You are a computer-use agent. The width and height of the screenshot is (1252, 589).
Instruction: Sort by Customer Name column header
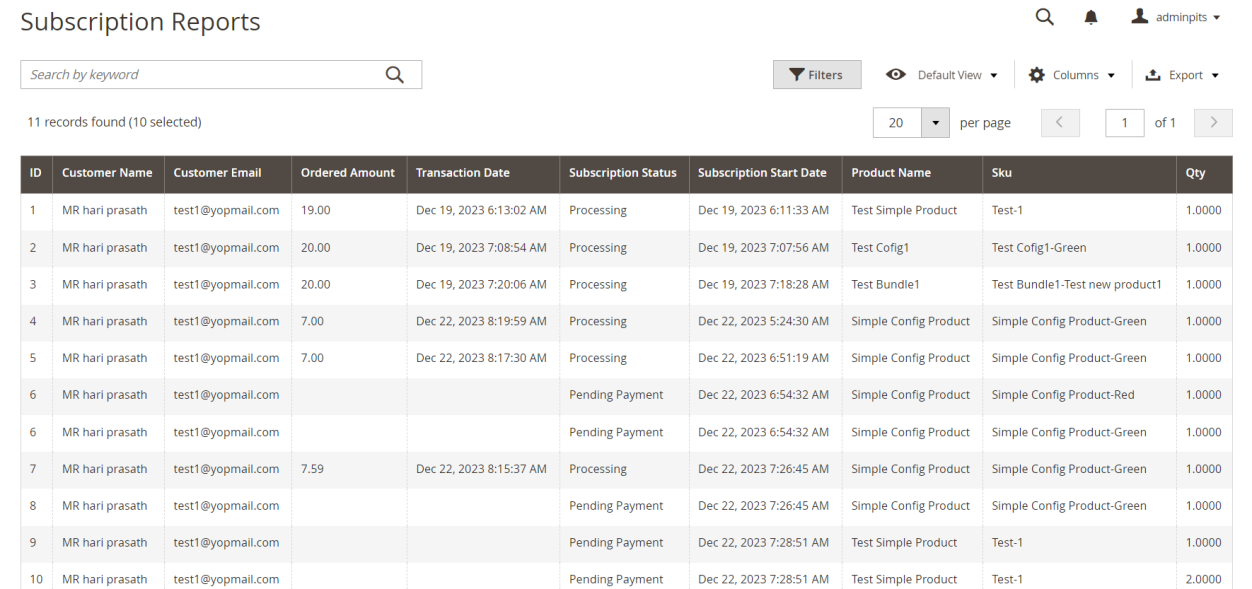[x=107, y=173]
